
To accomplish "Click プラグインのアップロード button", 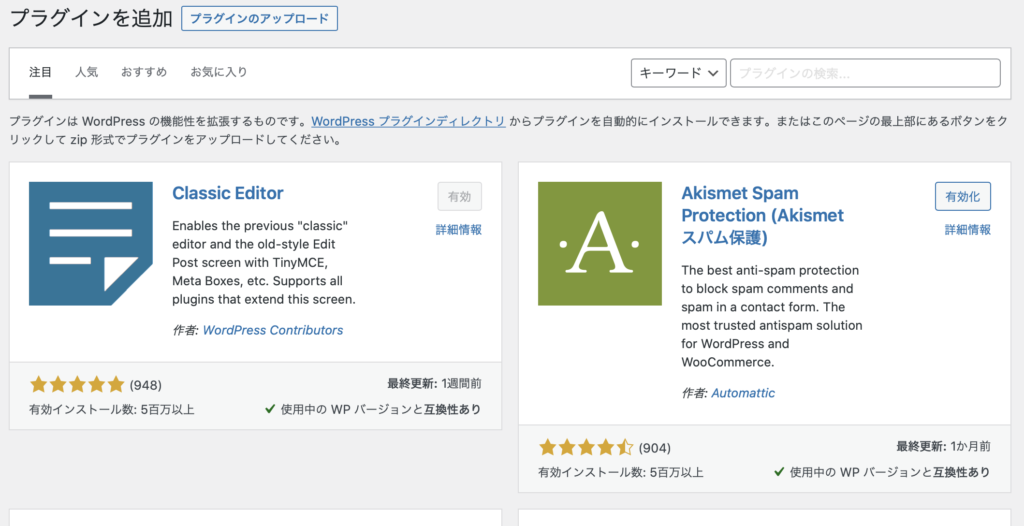I will click(x=259, y=18).
